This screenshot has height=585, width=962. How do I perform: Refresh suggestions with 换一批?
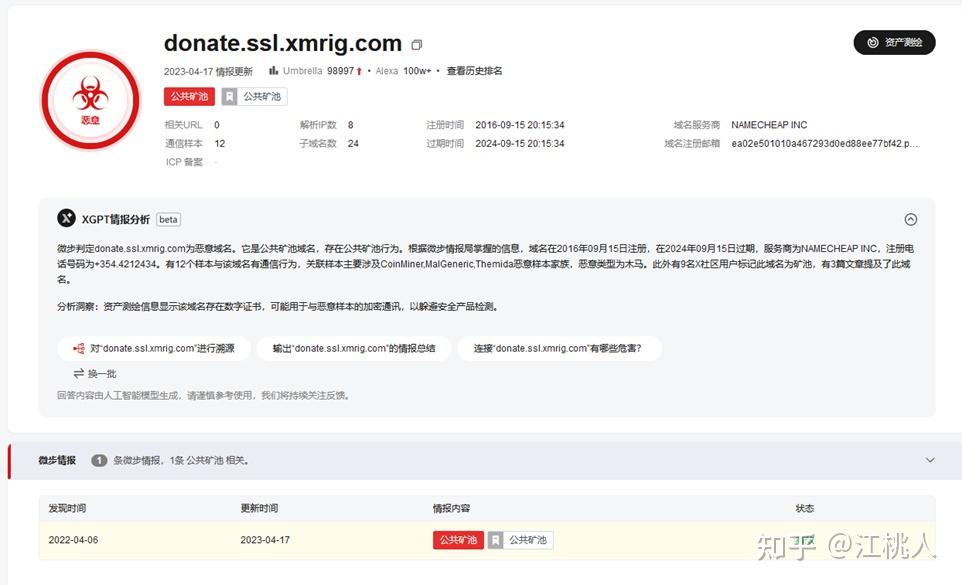pyautogui.click(x=95, y=373)
